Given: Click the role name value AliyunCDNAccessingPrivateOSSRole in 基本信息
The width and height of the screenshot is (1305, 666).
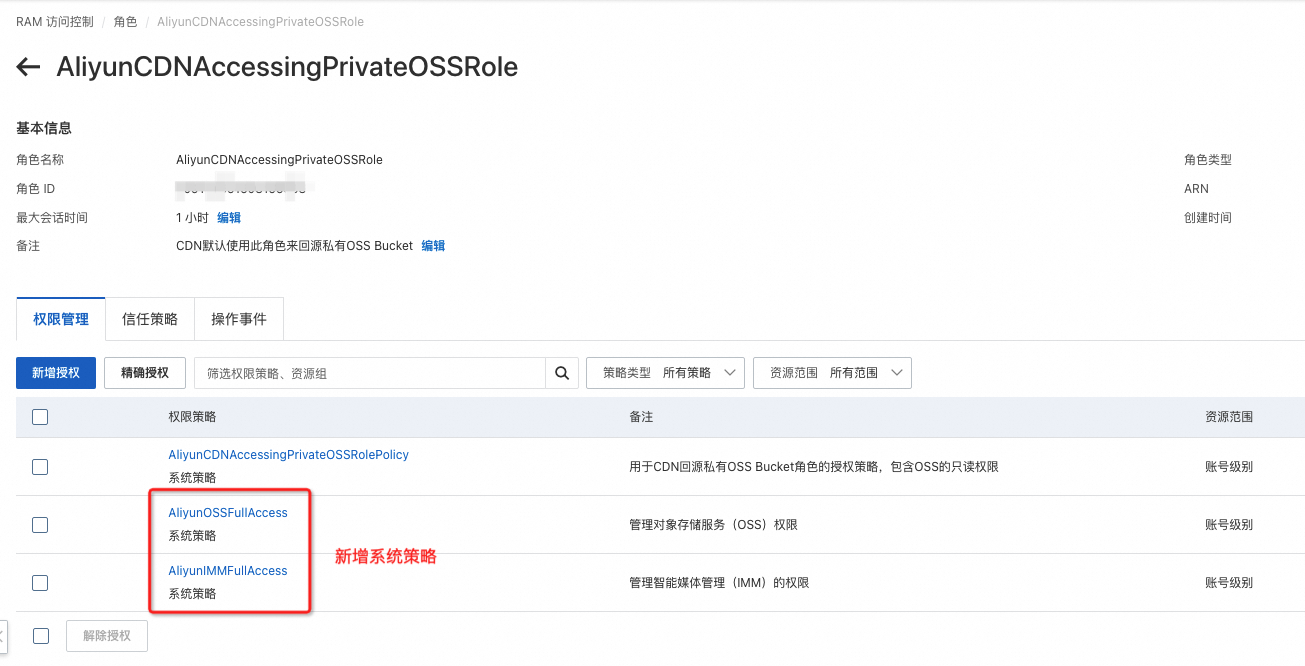Looking at the screenshot, I should pyautogui.click(x=279, y=160).
